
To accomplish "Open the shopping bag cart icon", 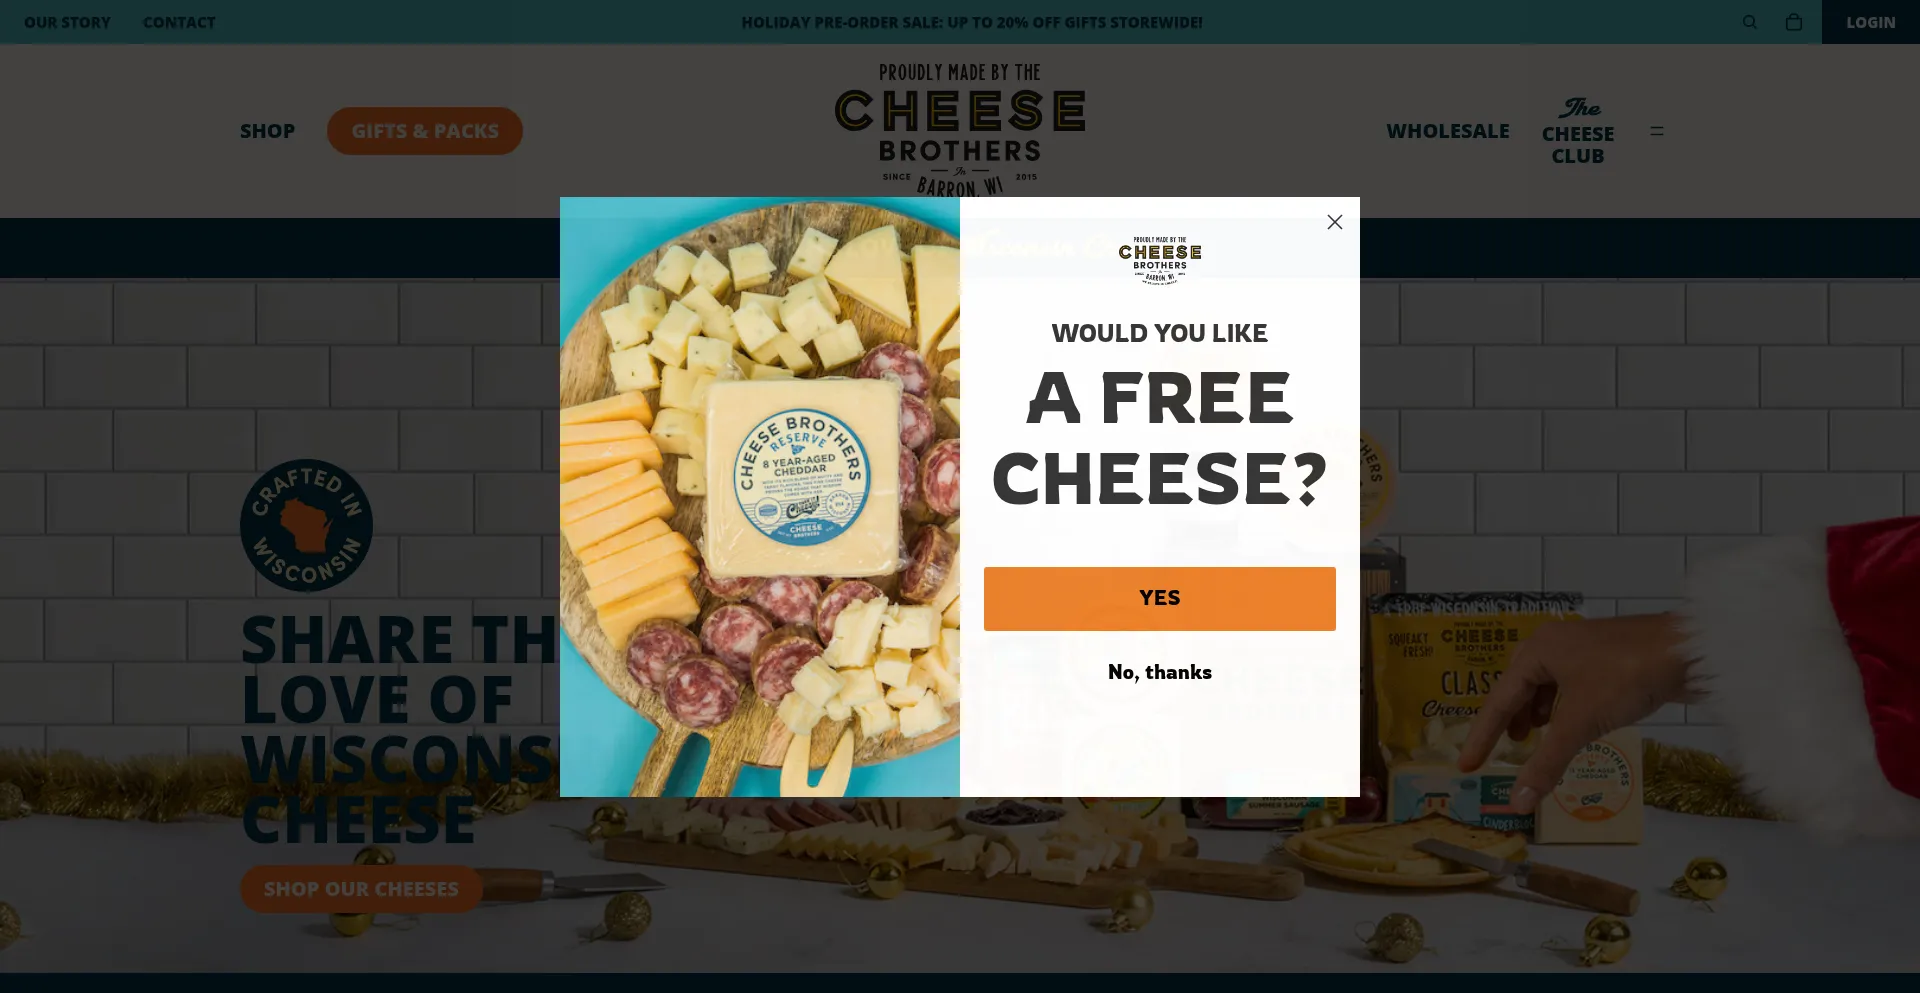I will click(1794, 22).
